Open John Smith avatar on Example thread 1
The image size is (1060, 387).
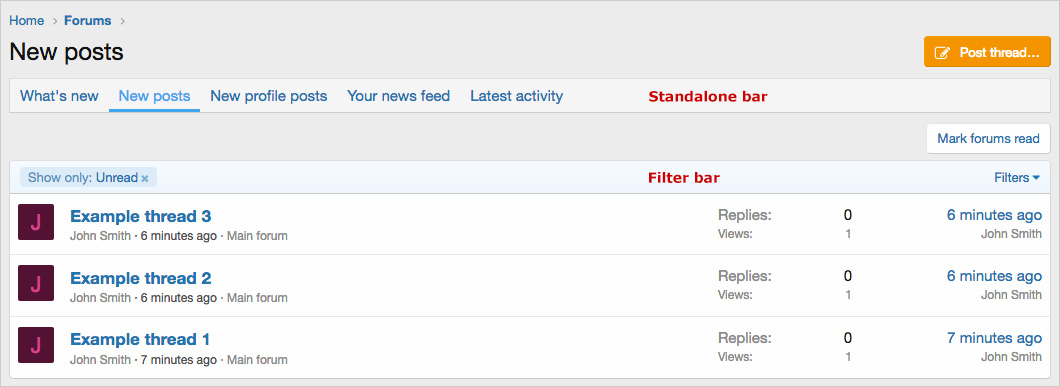pyautogui.click(x=36, y=345)
